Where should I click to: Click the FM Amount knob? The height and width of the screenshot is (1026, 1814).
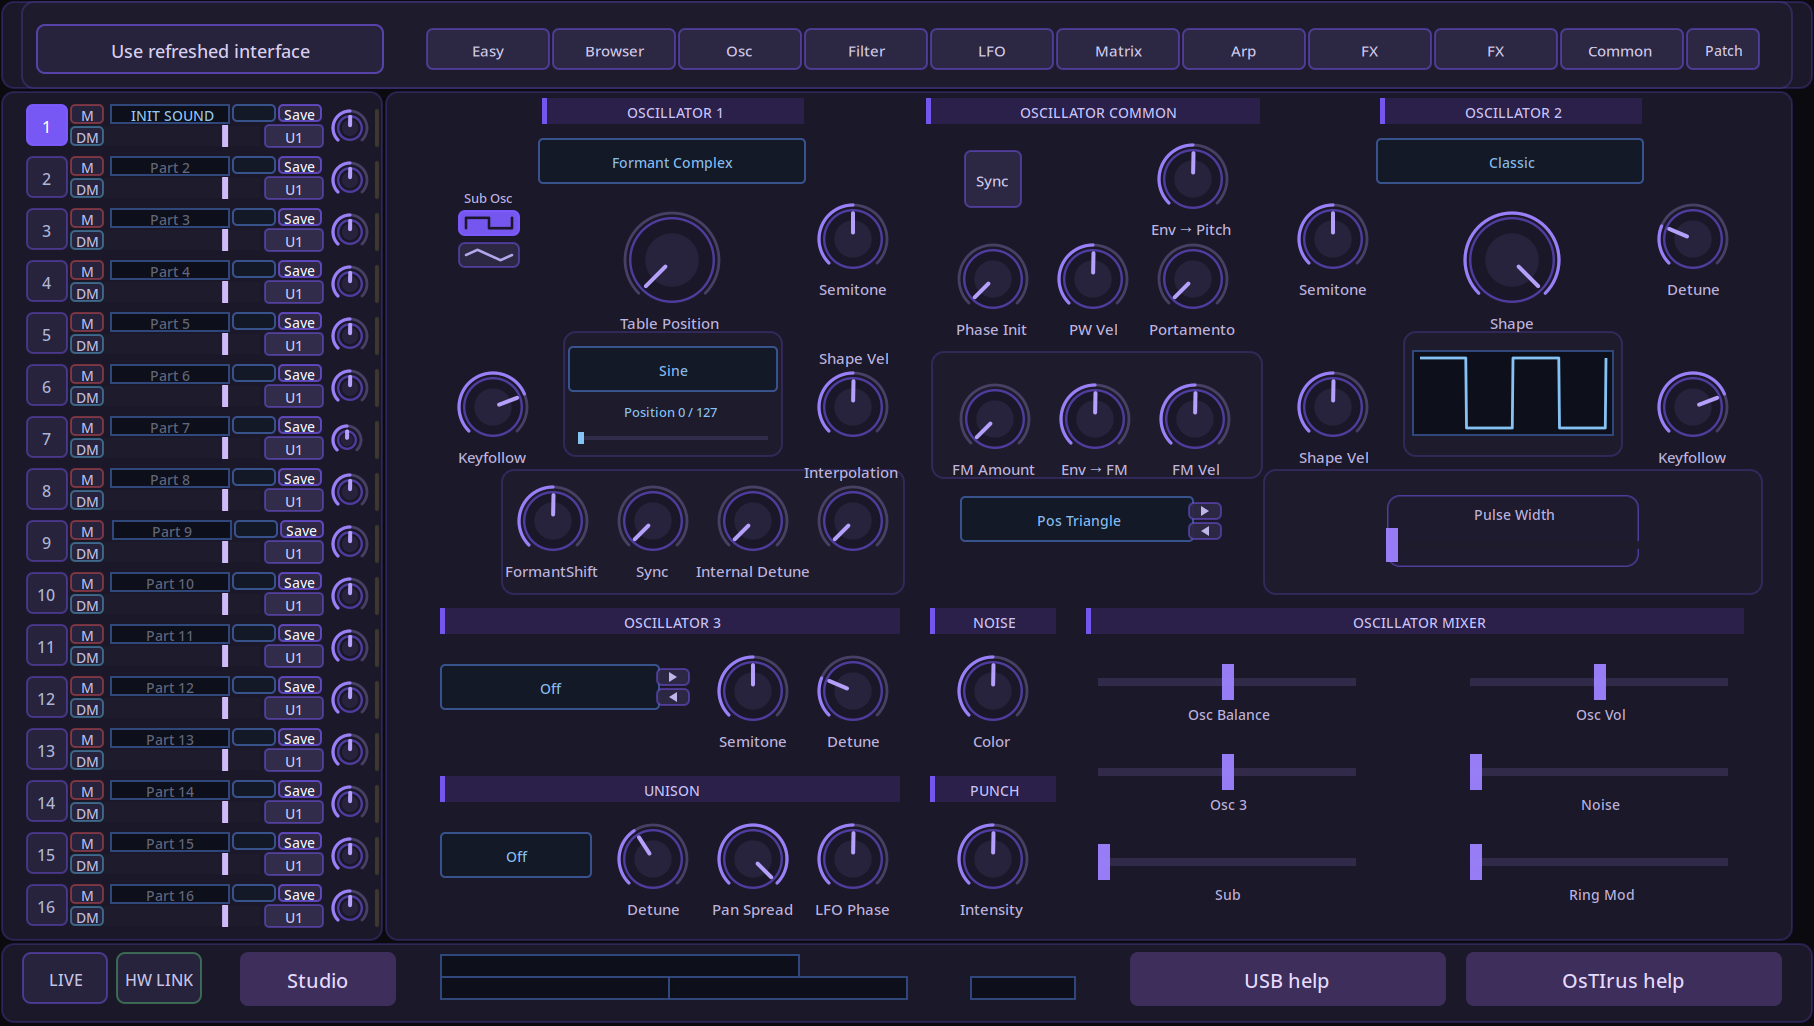click(994, 419)
